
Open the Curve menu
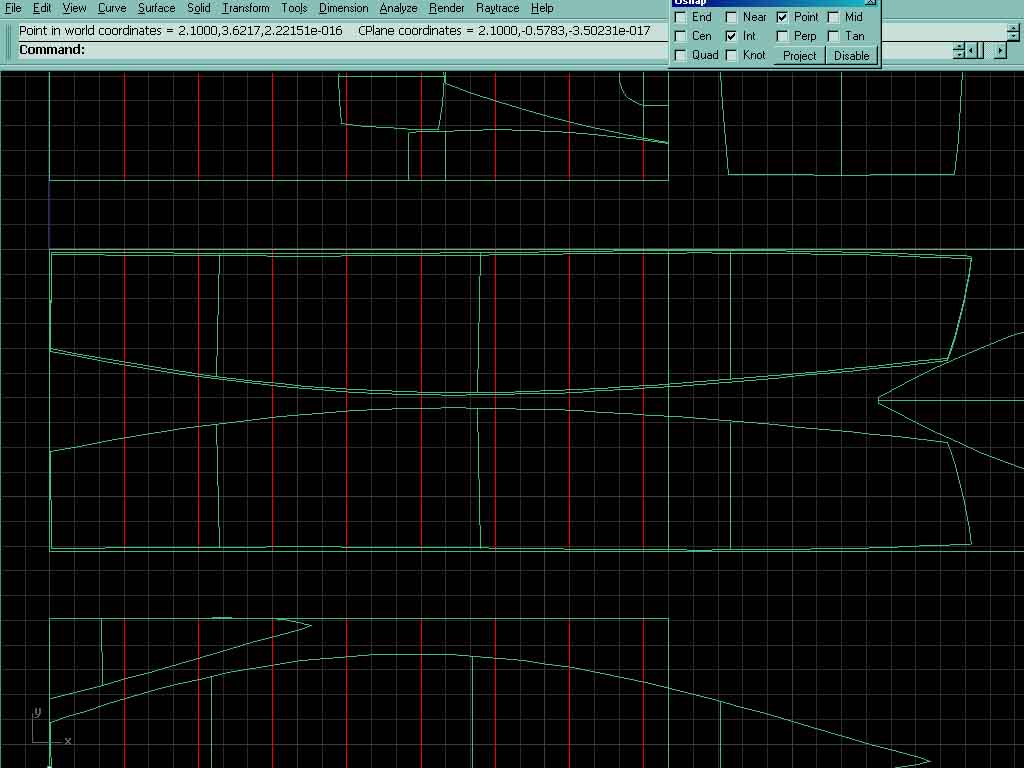(112, 8)
